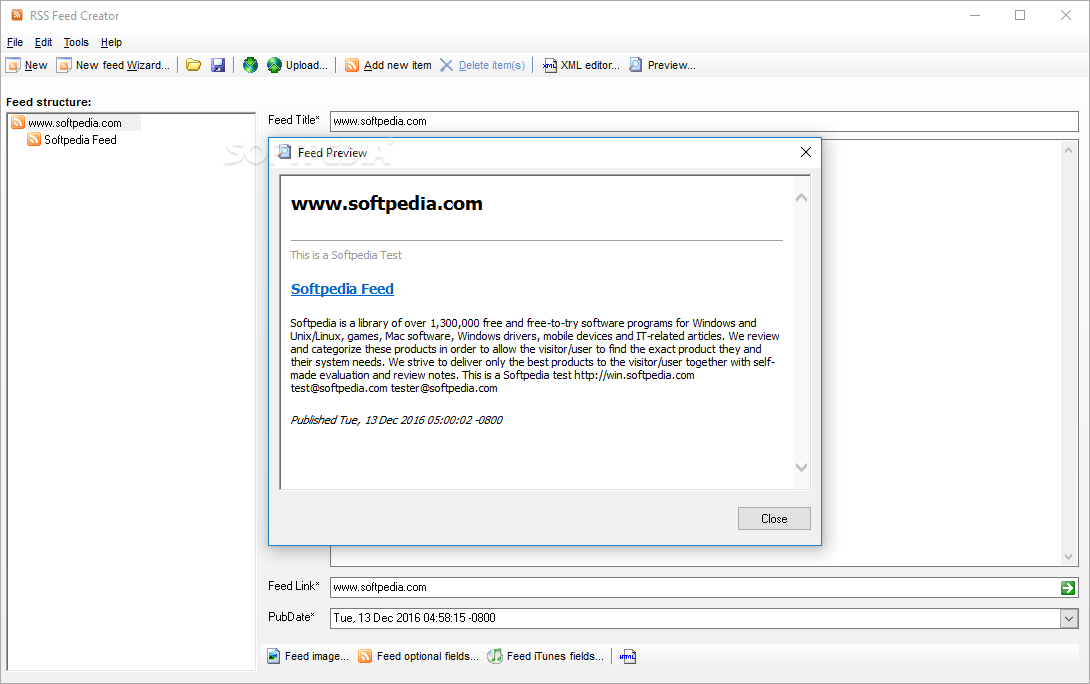
Task: Open Feed optional fields
Action: pos(418,656)
